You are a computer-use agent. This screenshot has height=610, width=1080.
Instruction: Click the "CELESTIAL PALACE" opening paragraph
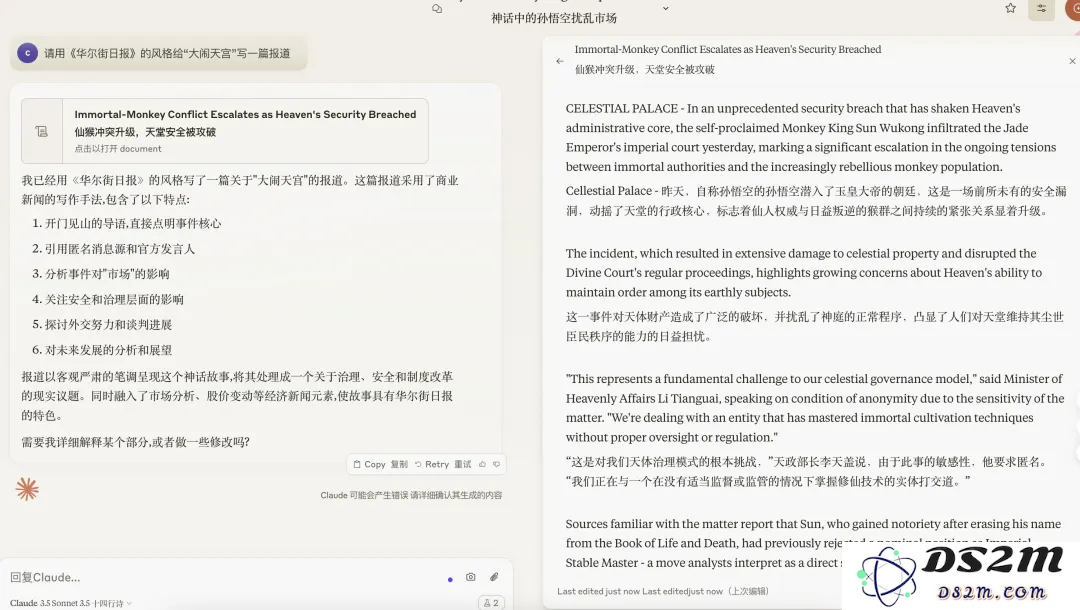811,137
